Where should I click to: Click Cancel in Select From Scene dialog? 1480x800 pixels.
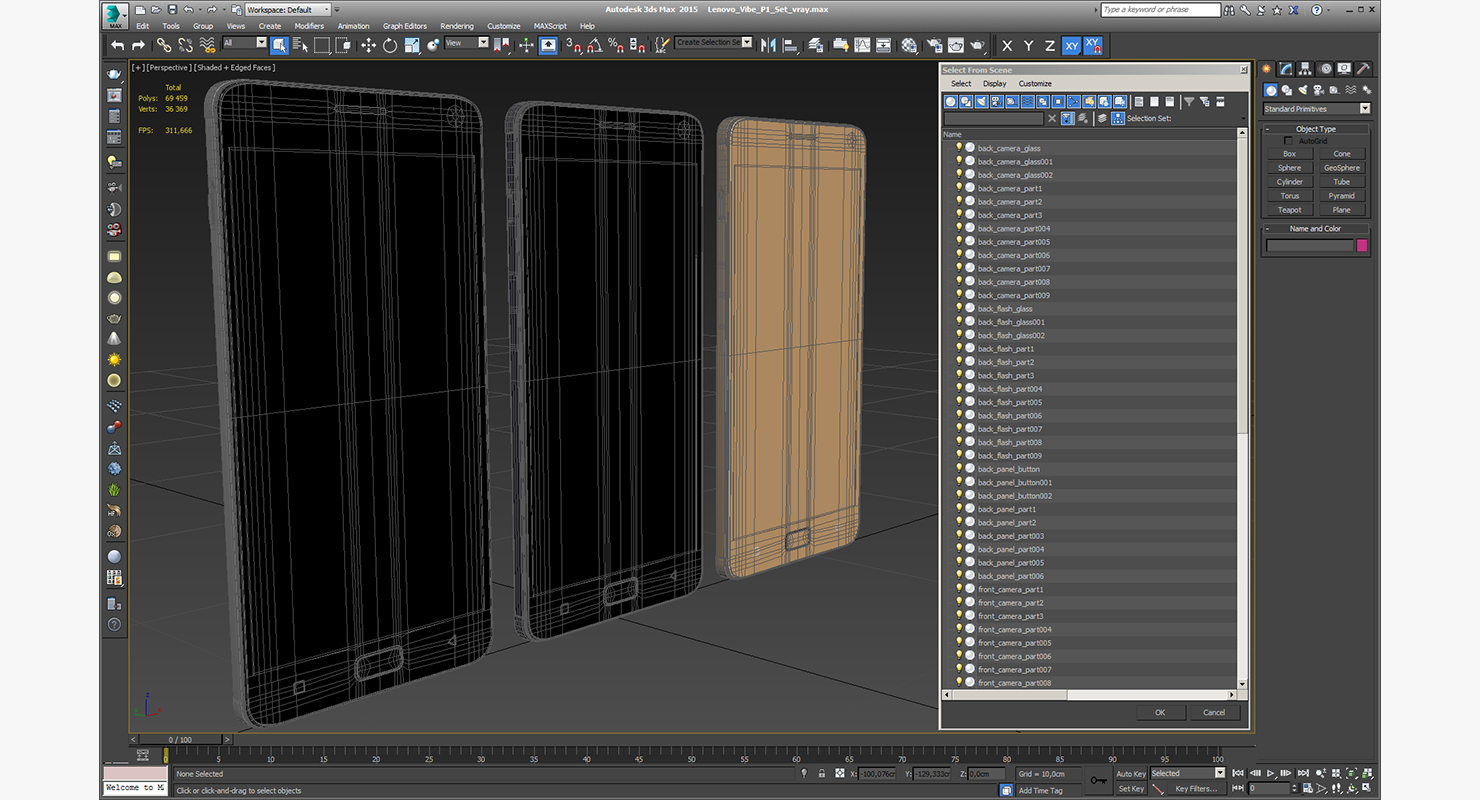coord(1214,712)
